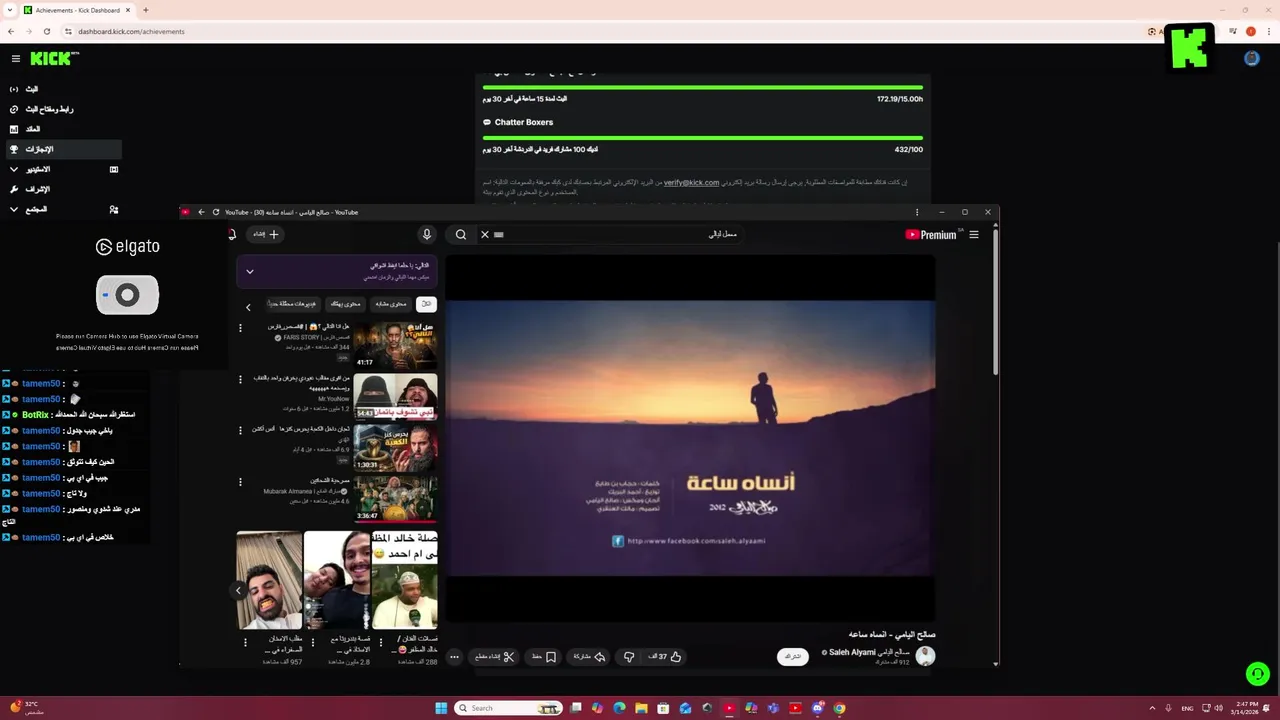
Task: Click the Windows taskbar search box
Action: pyautogui.click(x=508, y=708)
